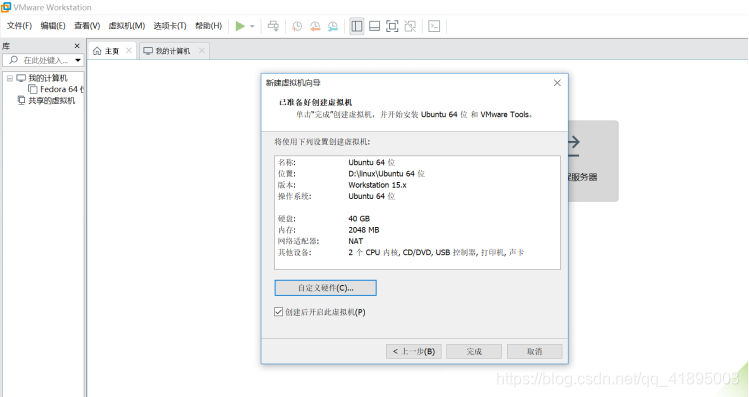This screenshot has height=397, width=749.
Task: Open the 查看(V) menu
Action: [x=87, y=26]
